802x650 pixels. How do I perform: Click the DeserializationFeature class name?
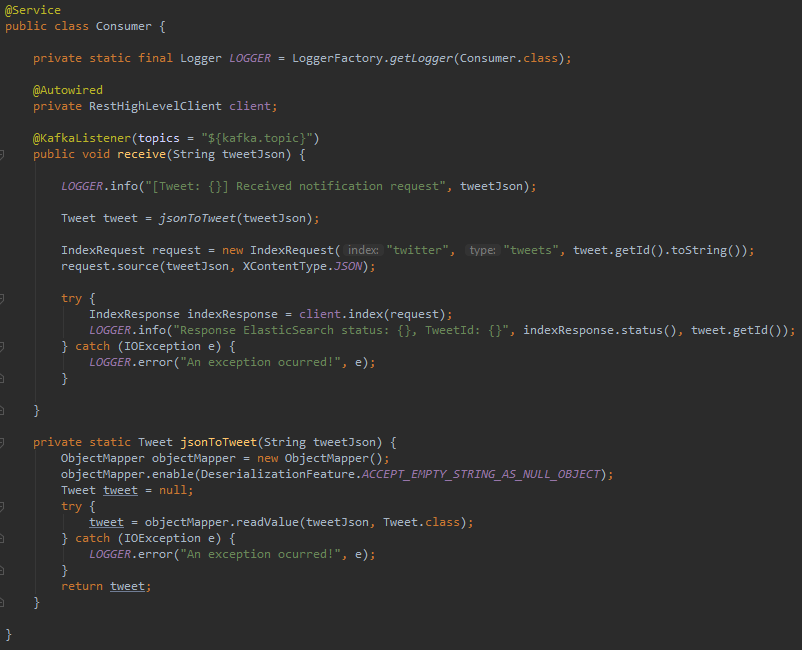point(277,475)
